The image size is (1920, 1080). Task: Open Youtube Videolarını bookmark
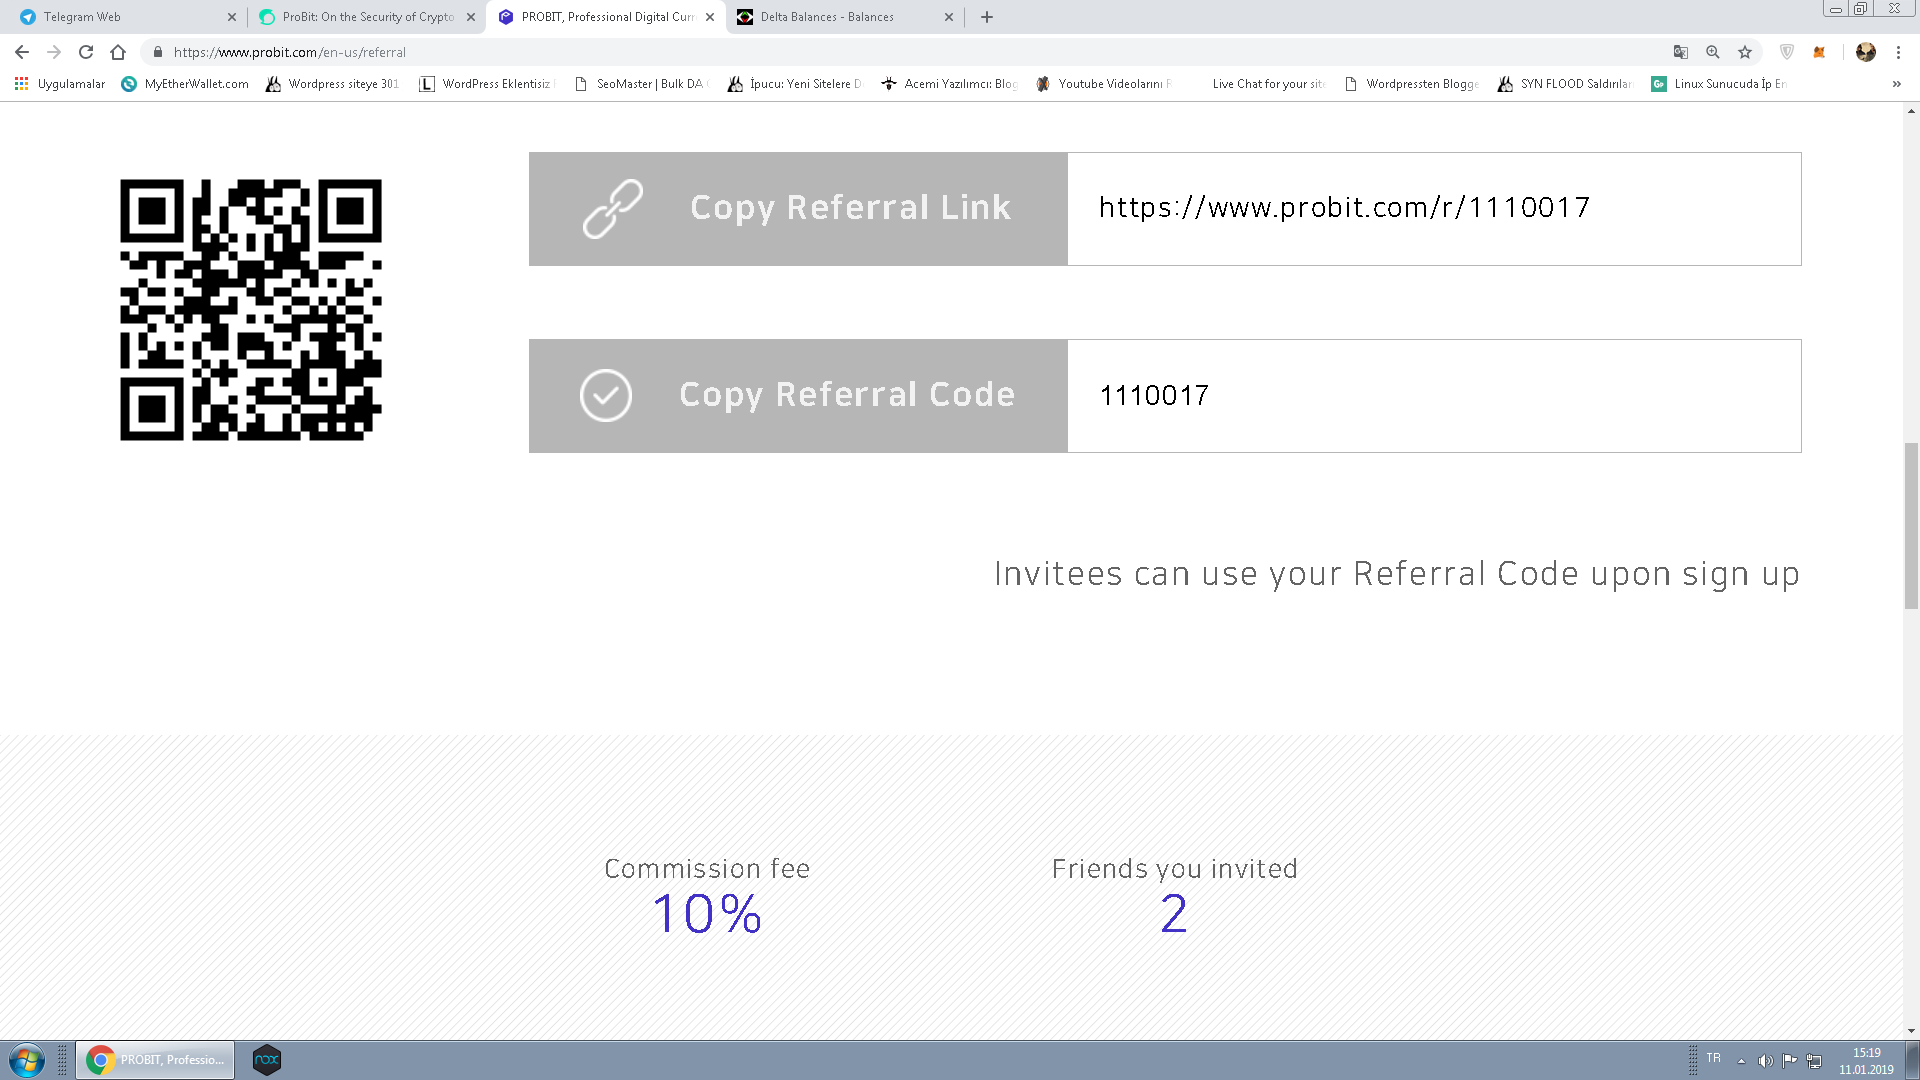(1104, 84)
